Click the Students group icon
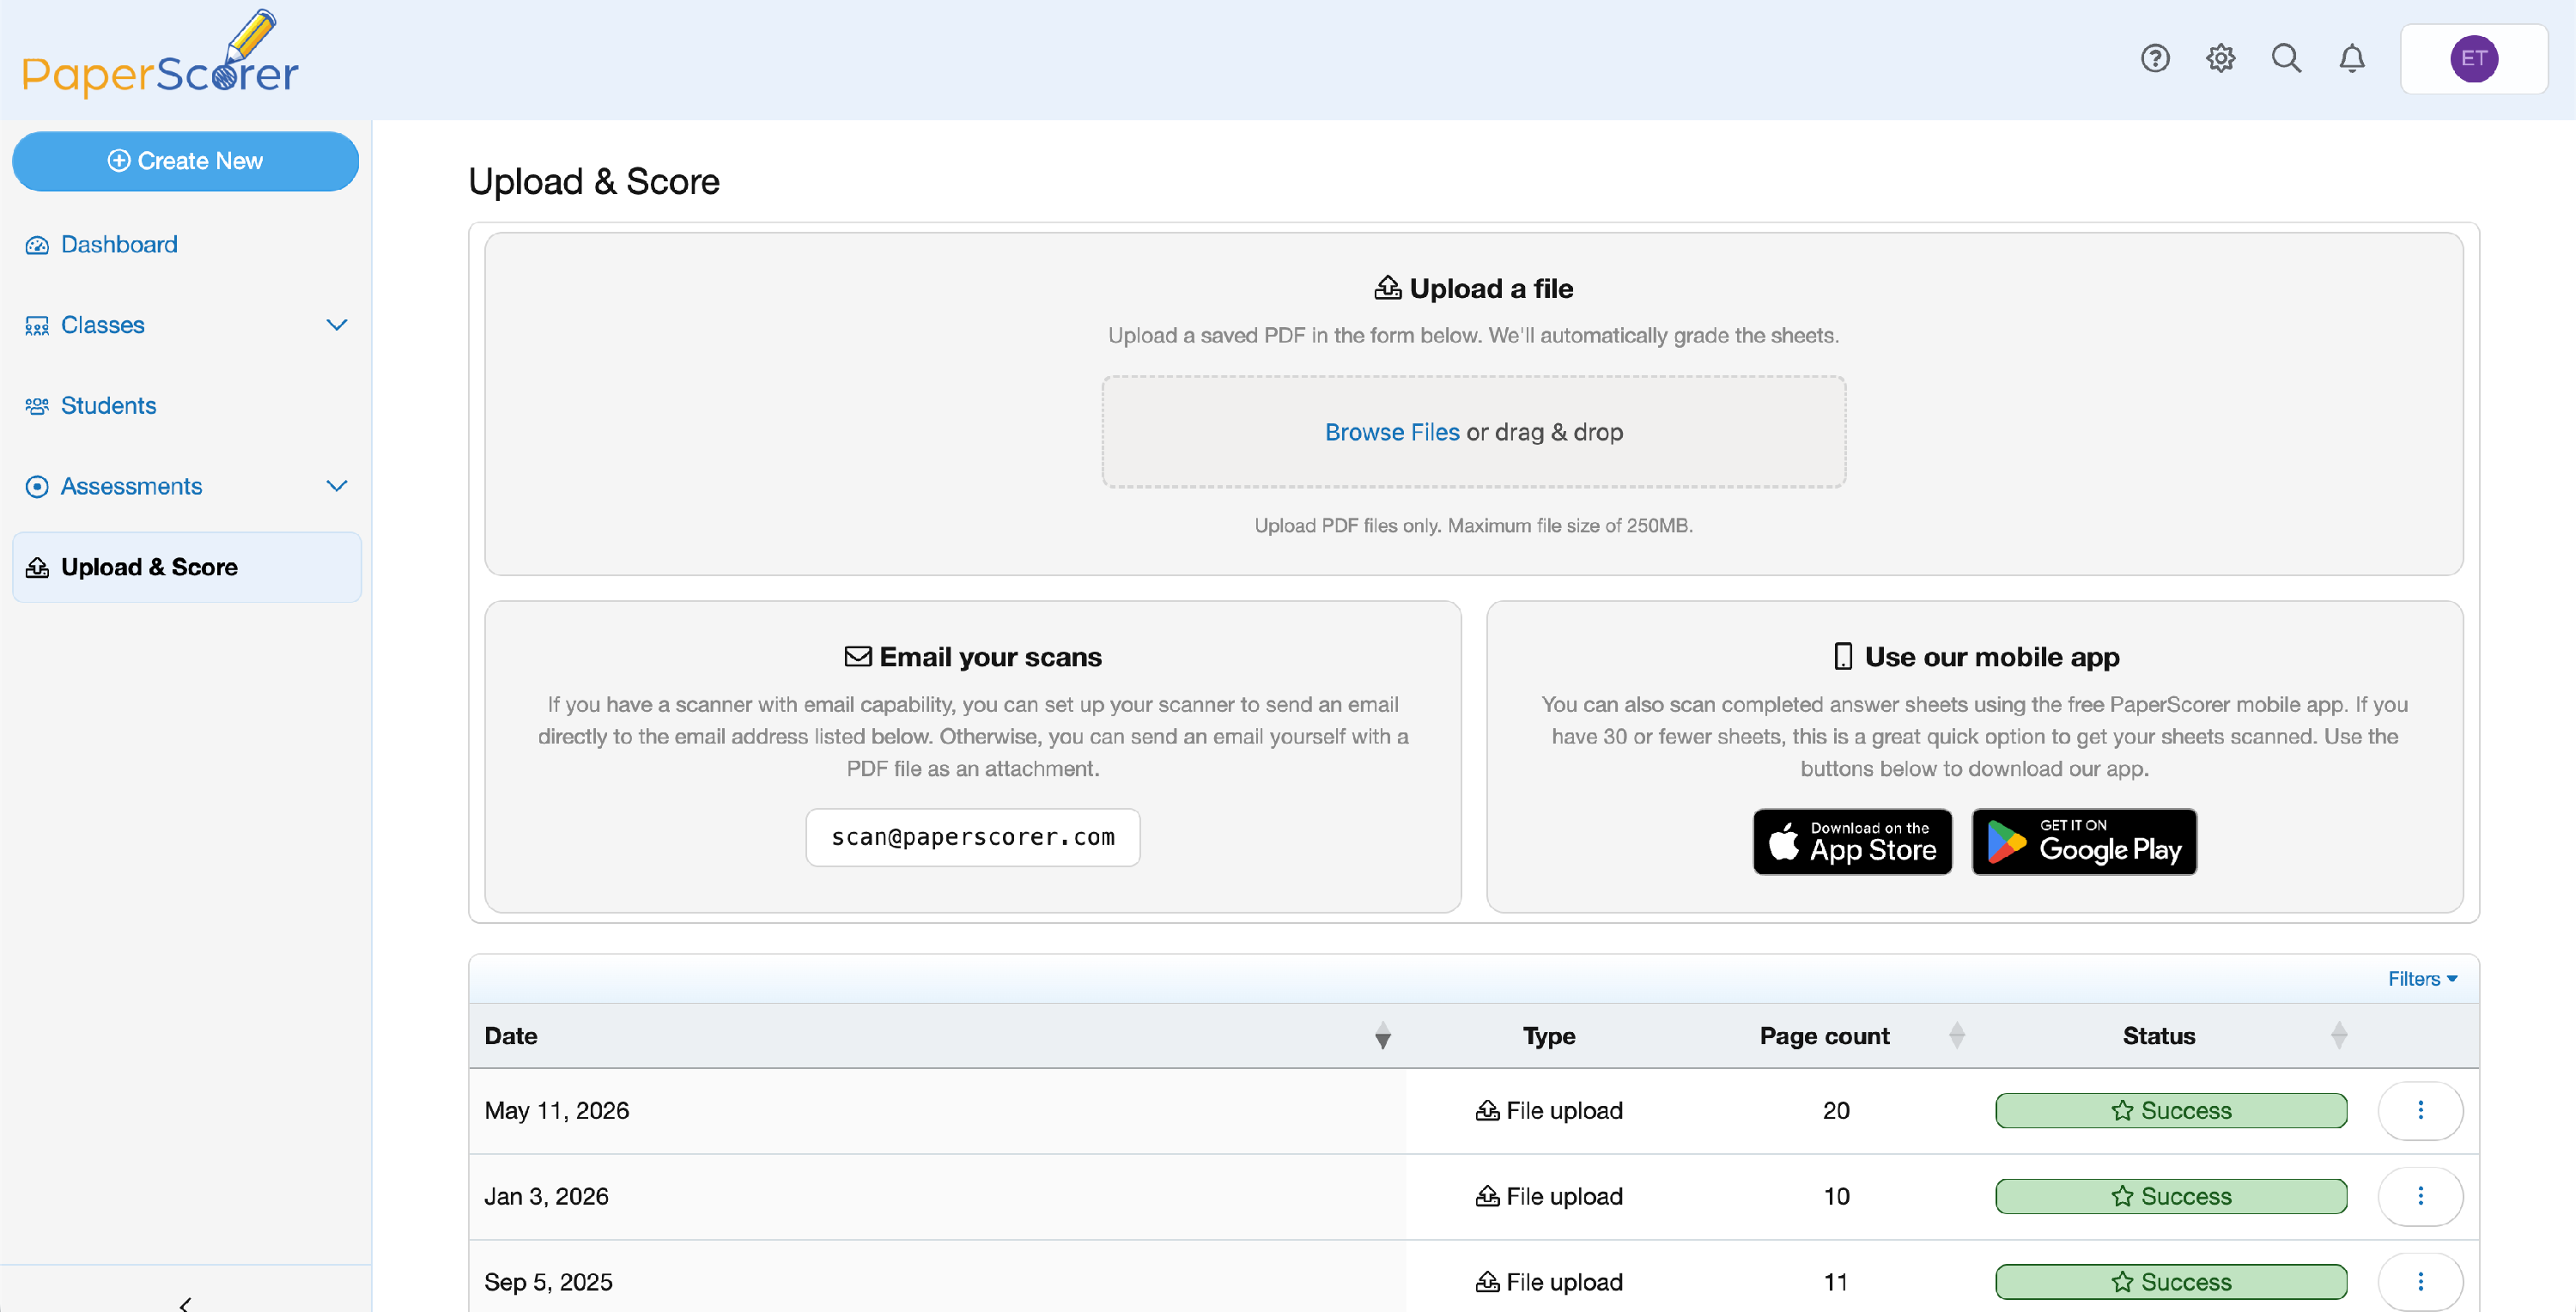Viewport: 2576px width, 1312px height. click(37, 406)
